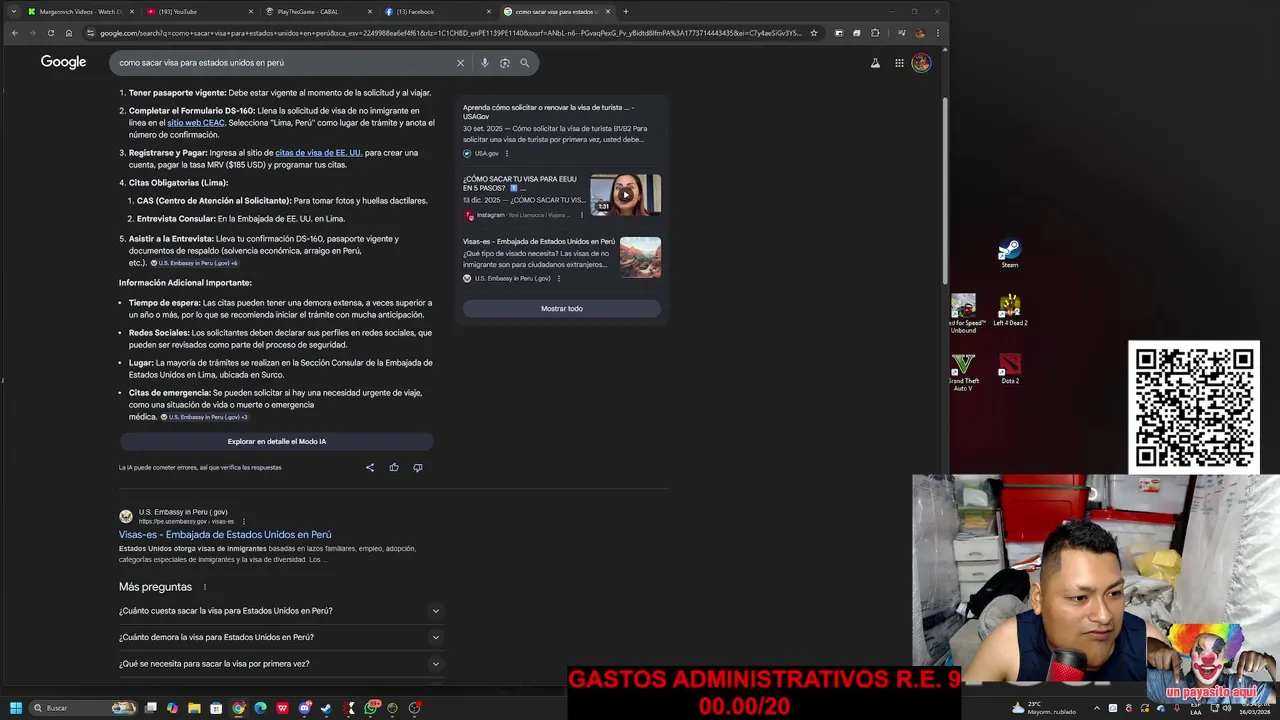Switch to the (13) Facebook tab
The height and width of the screenshot is (720, 1280).
(x=437, y=12)
